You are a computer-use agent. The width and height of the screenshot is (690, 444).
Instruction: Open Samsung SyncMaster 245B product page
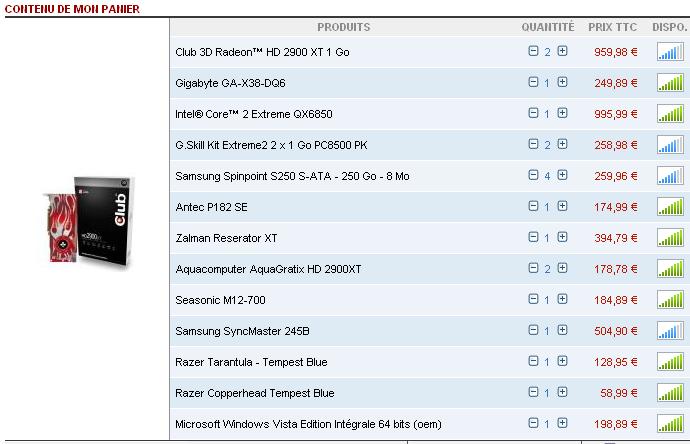[x=242, y=331]
